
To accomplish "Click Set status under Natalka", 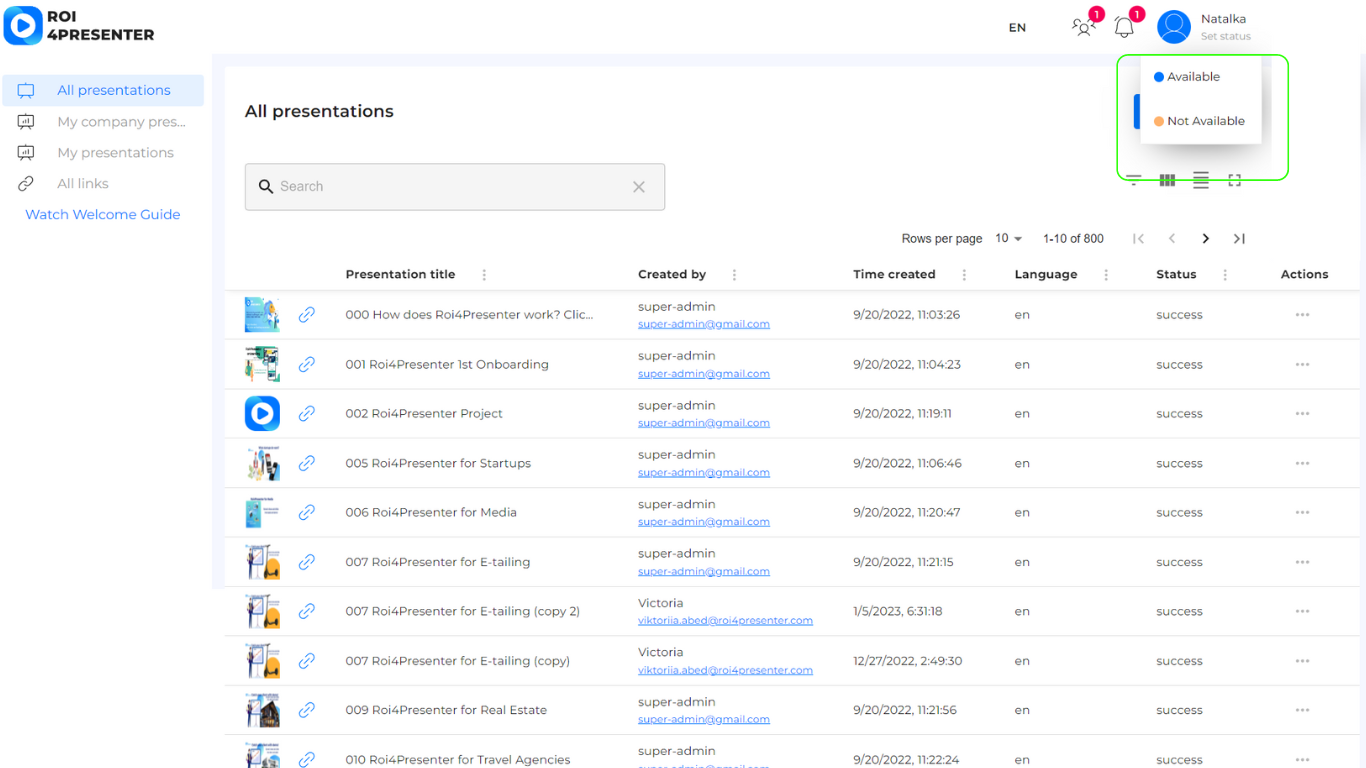I will click(1225, 37).
